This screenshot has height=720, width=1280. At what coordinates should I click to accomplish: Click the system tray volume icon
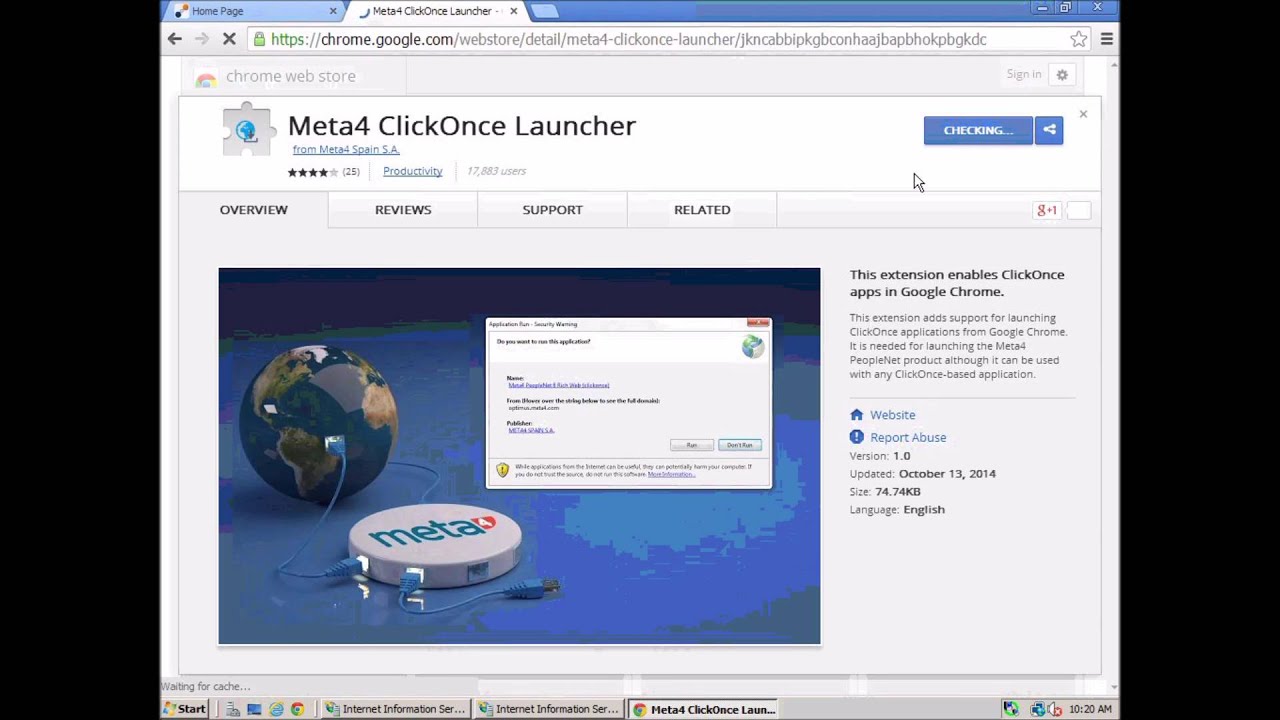pyautogui.click(x=1057, y=709)
